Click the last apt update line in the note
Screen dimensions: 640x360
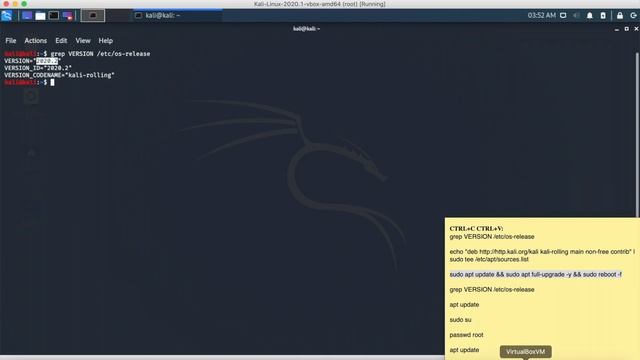[464, 350]
